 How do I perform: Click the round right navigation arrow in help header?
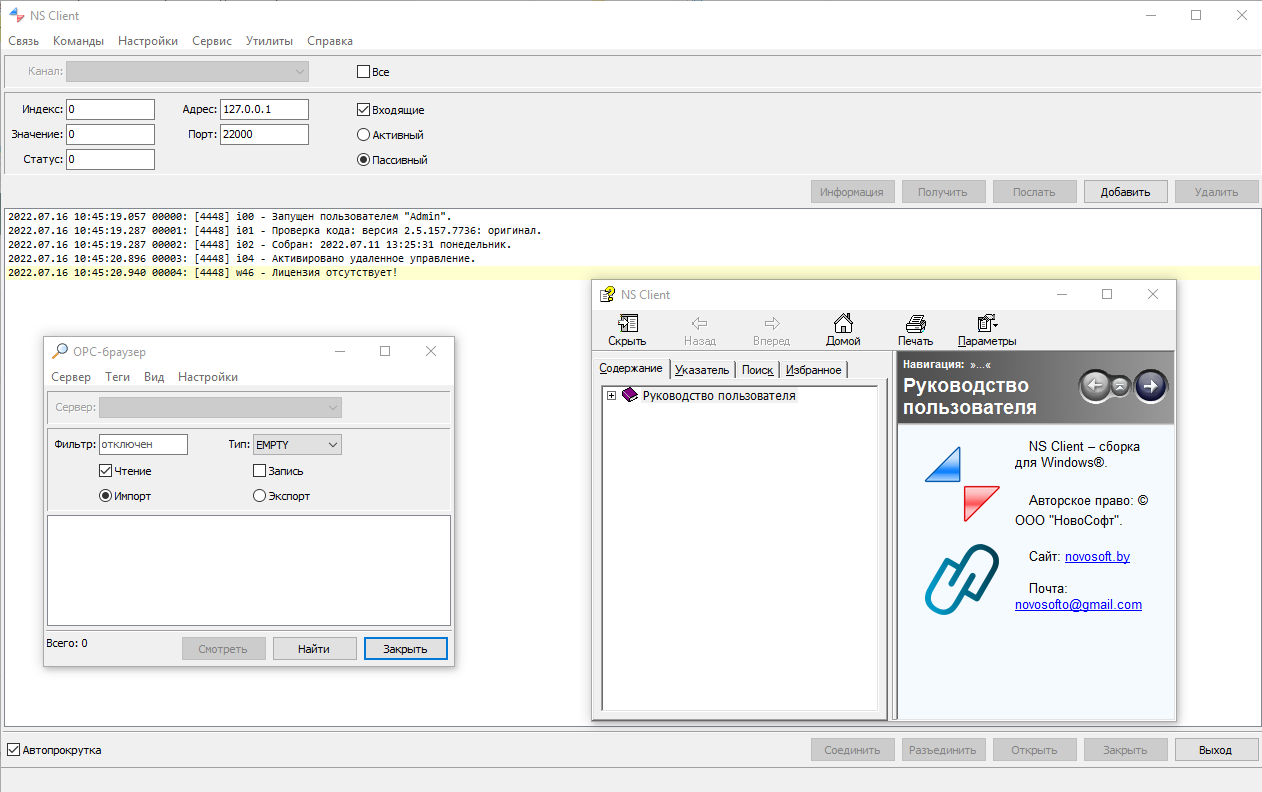pyautogui.click(x=1151, y=385)
